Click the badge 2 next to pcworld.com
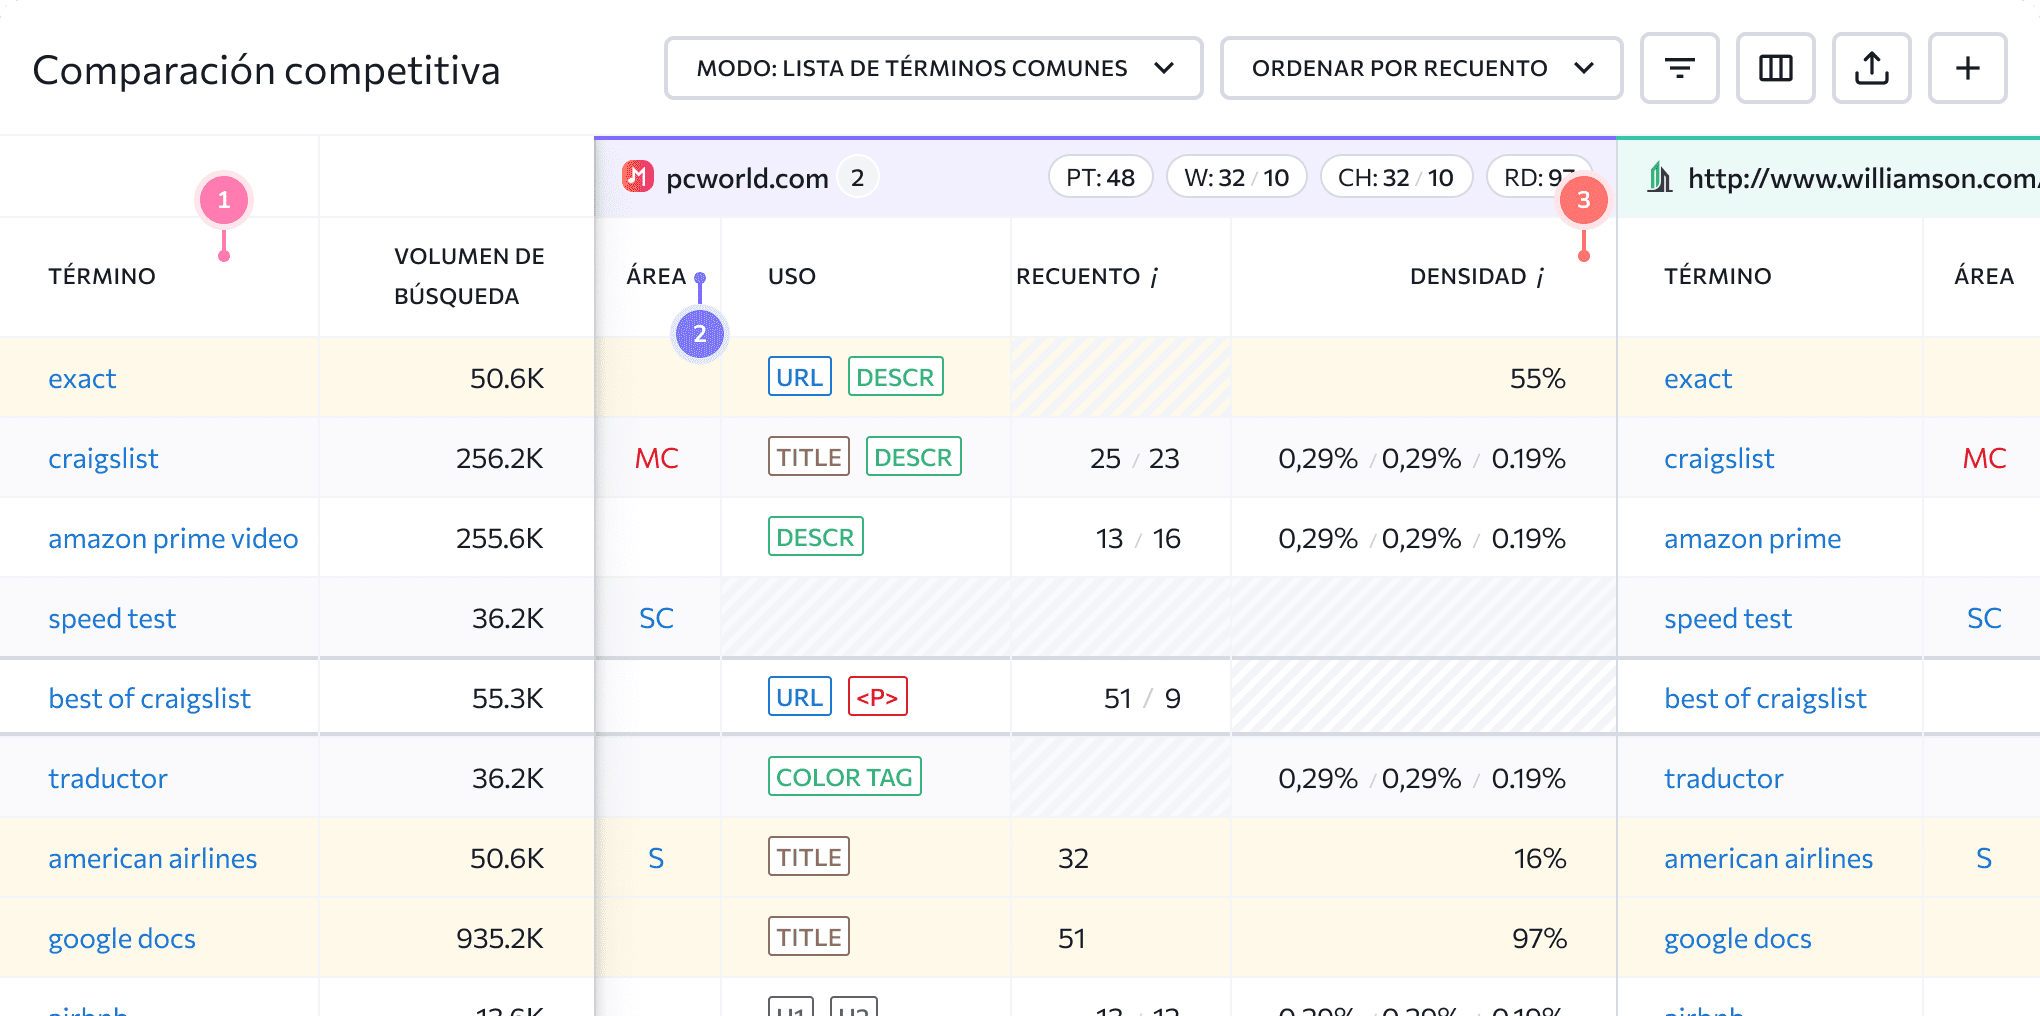This screenshot has height=1016, width=2040. click(857, 178)
